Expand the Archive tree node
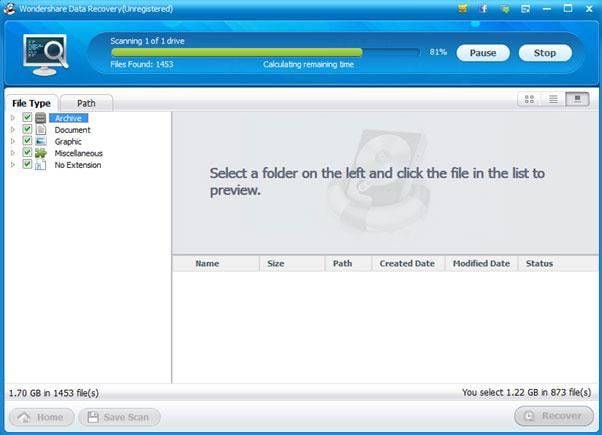 13,118
